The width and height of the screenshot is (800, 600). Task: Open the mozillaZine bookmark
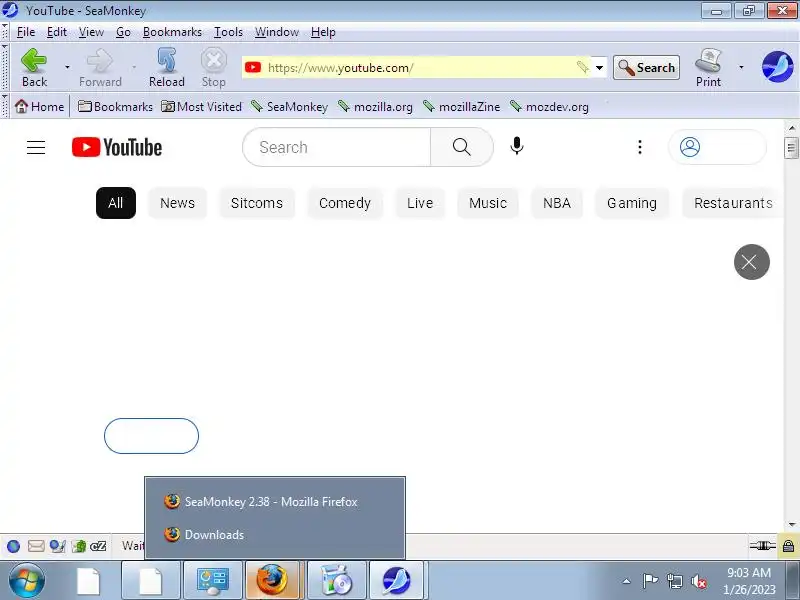coord(462,107)
